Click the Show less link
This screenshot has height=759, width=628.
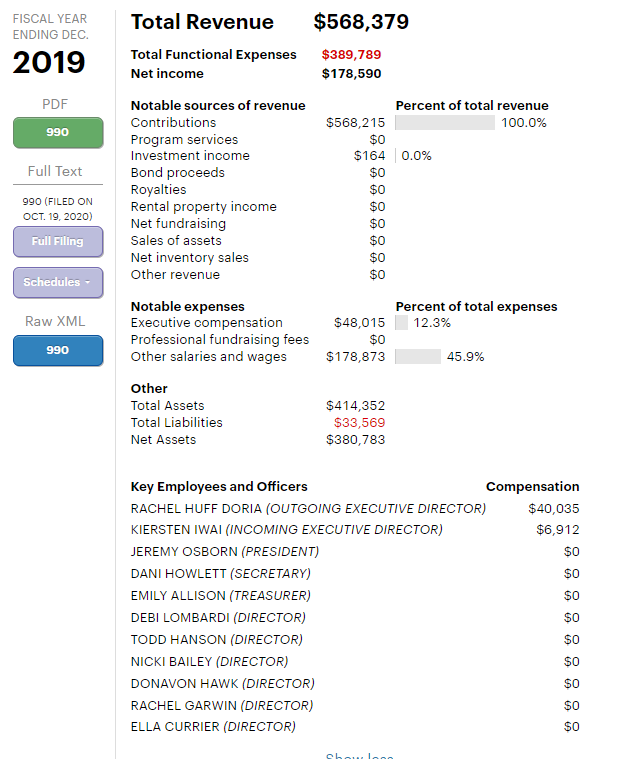click(x=359, y=755)
